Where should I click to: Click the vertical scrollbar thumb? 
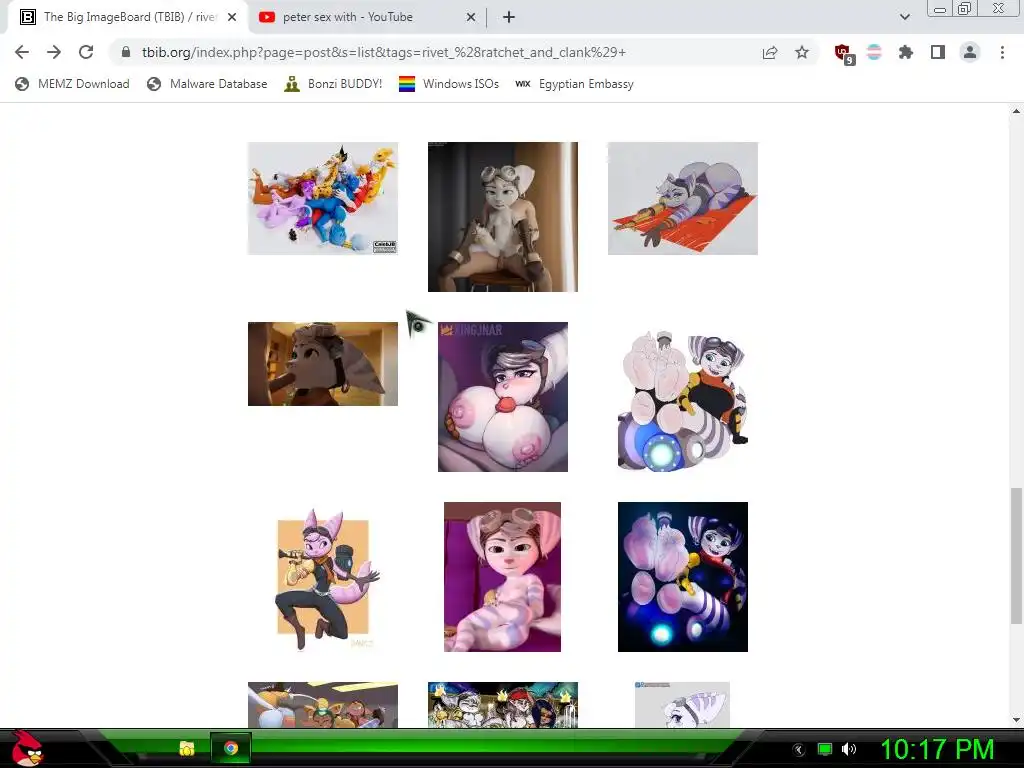click(1016, 555)
